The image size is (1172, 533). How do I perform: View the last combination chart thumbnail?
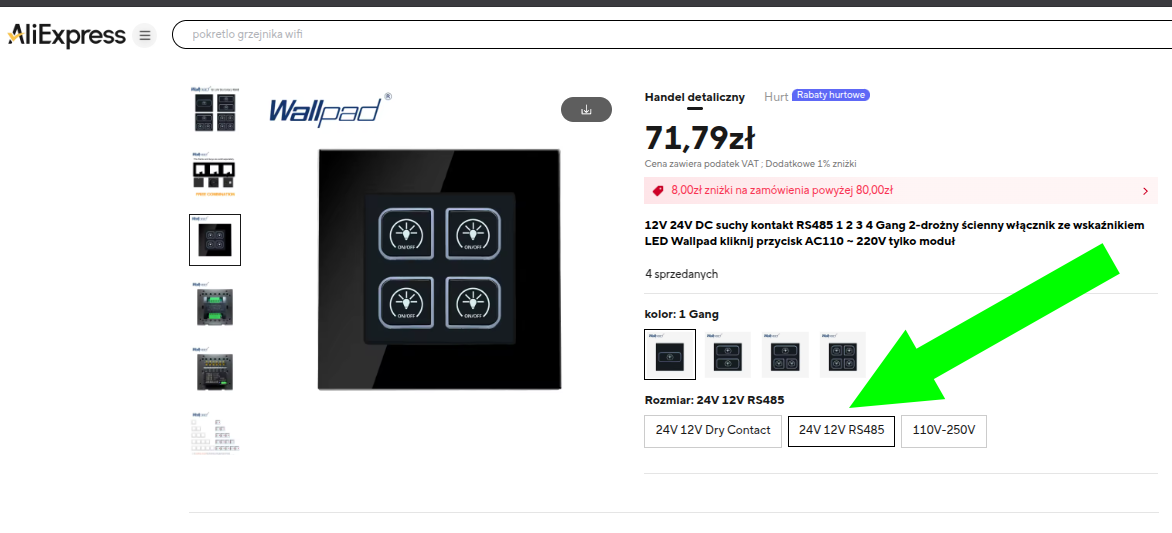[x=215, y=431]
